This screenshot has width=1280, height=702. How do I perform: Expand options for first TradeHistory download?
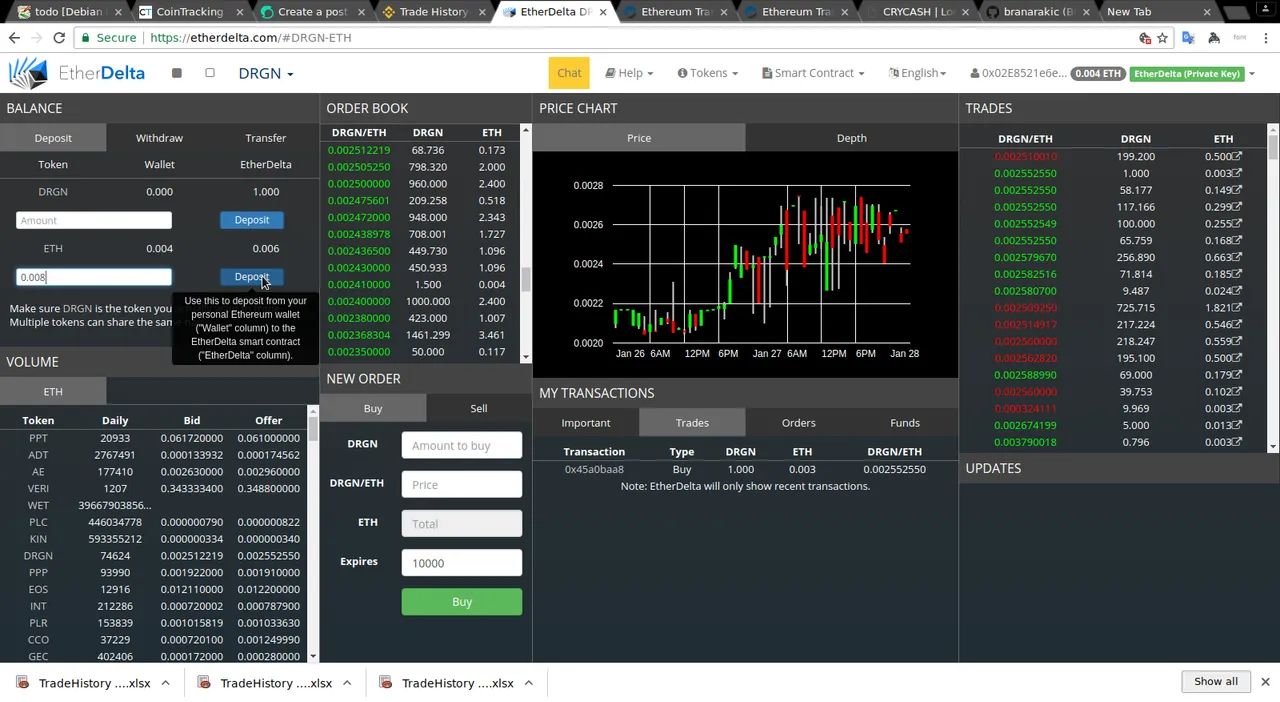tap(165, 683)
